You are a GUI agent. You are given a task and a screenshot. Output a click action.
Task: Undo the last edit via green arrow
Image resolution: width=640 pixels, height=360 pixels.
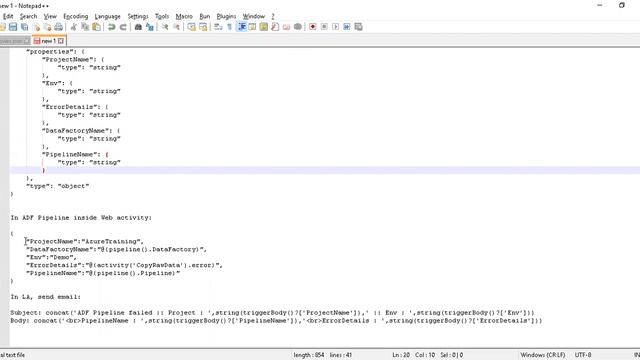111,27
